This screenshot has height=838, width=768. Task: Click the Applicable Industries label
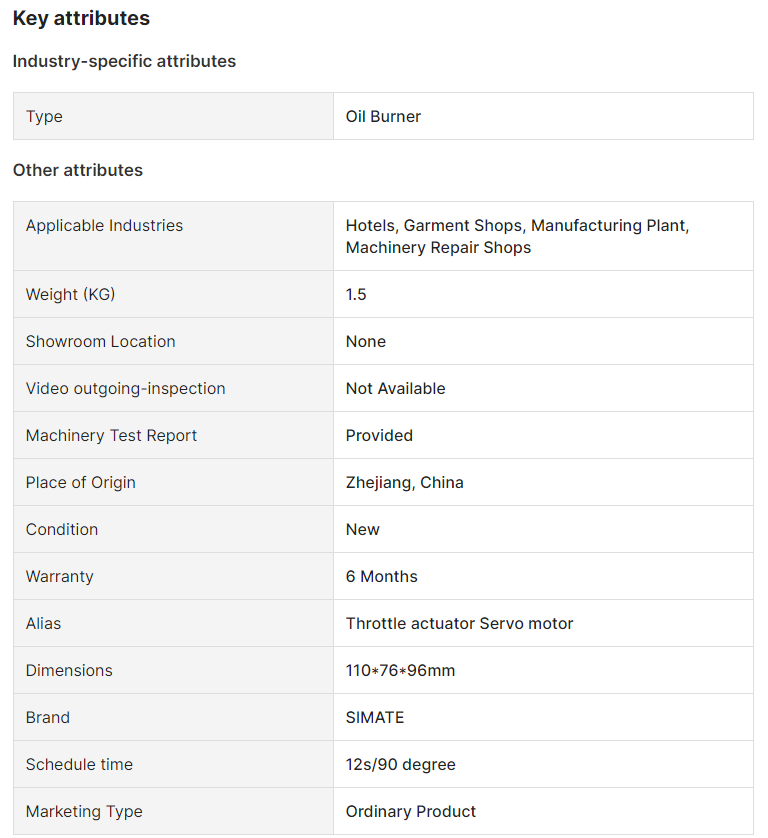[x=104, y=226]
